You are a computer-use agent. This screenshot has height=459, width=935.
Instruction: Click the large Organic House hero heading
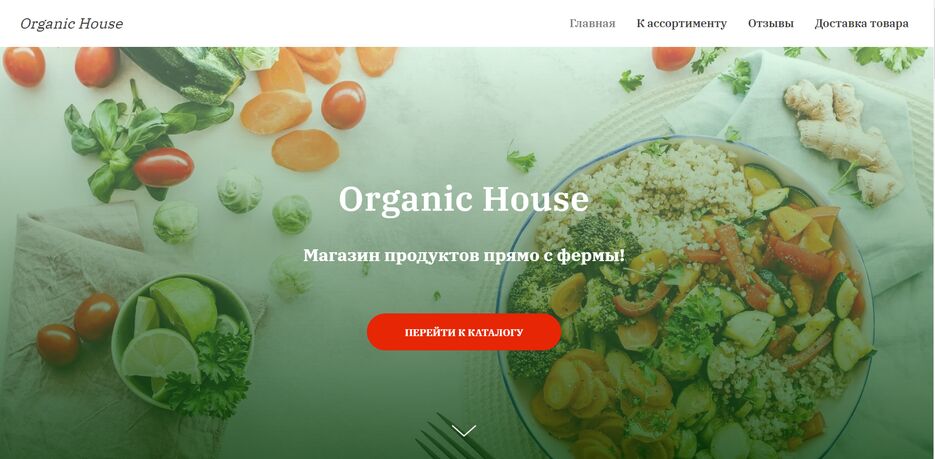click(x=463, y=199)
